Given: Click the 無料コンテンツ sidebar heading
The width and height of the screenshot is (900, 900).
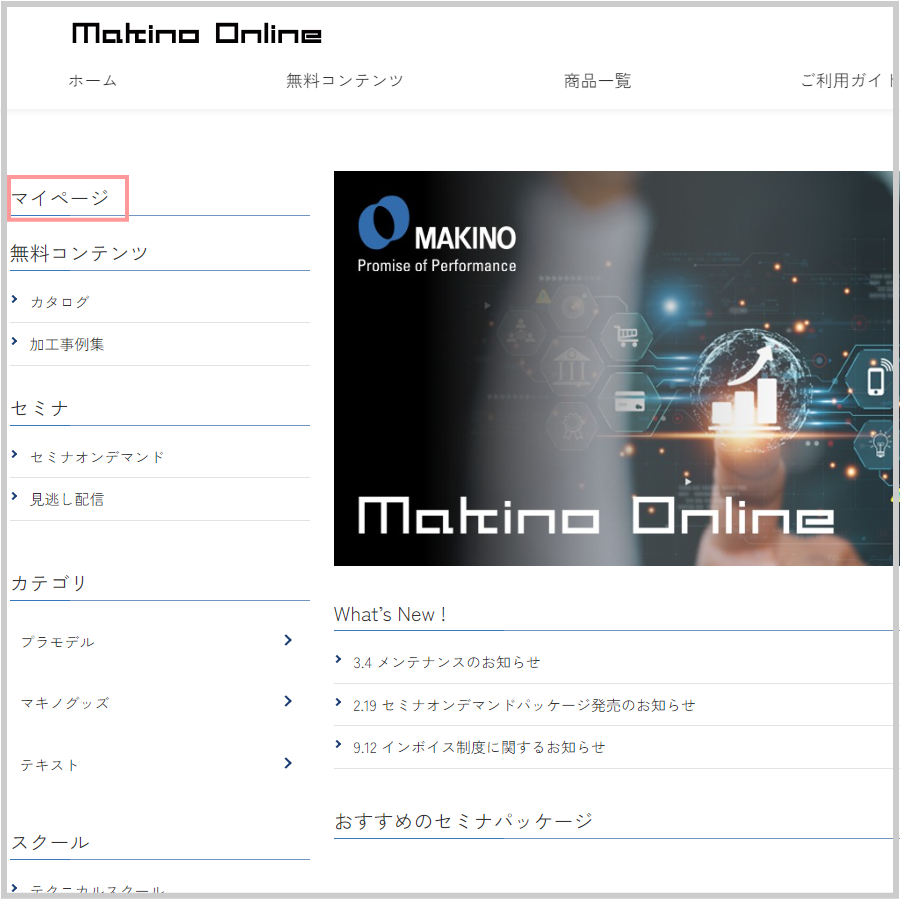Looking at the screenshot, I should pos(79,253).
